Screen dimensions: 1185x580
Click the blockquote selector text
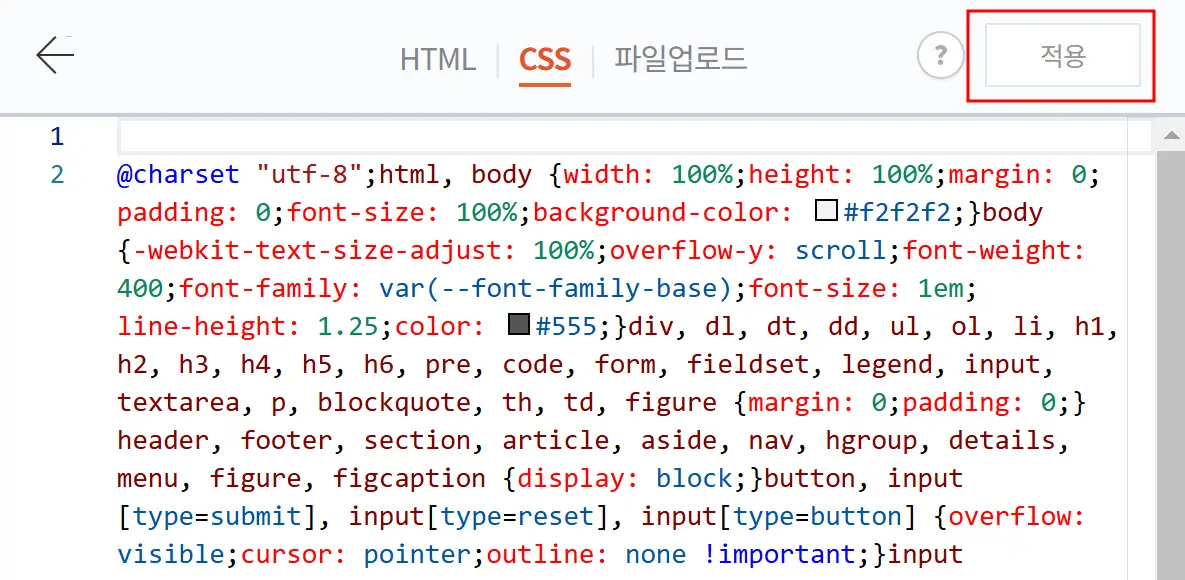point(394,402)
